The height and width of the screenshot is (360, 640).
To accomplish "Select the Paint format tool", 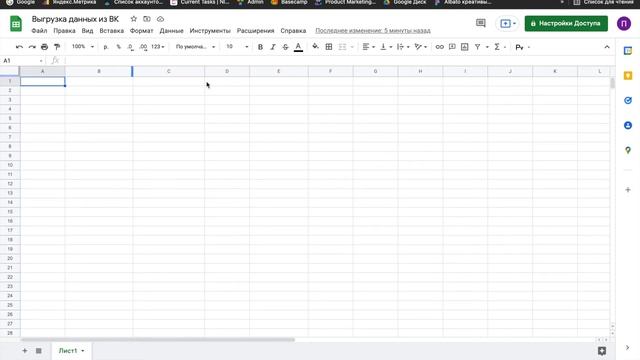I will click(57, 47).
